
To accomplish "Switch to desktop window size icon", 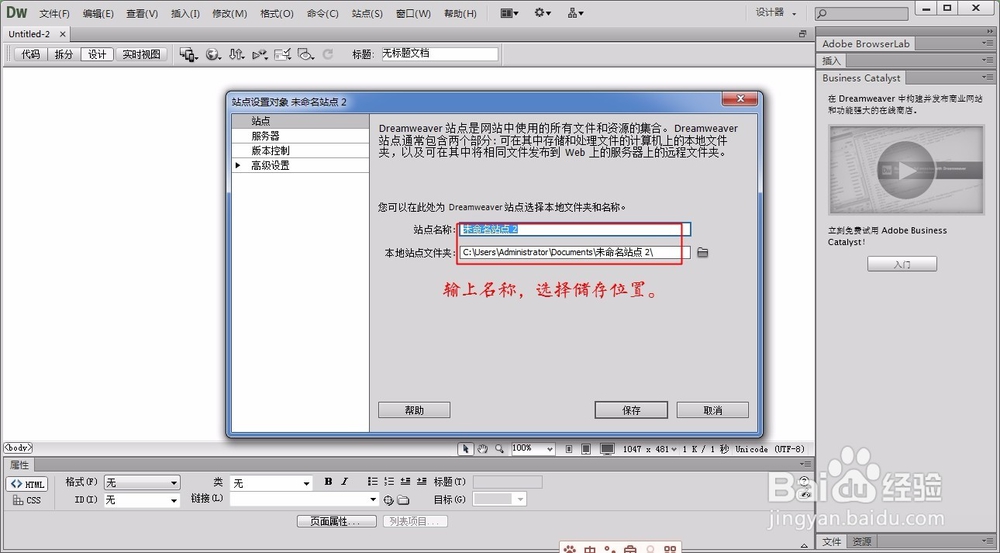I will click(607, 449).
